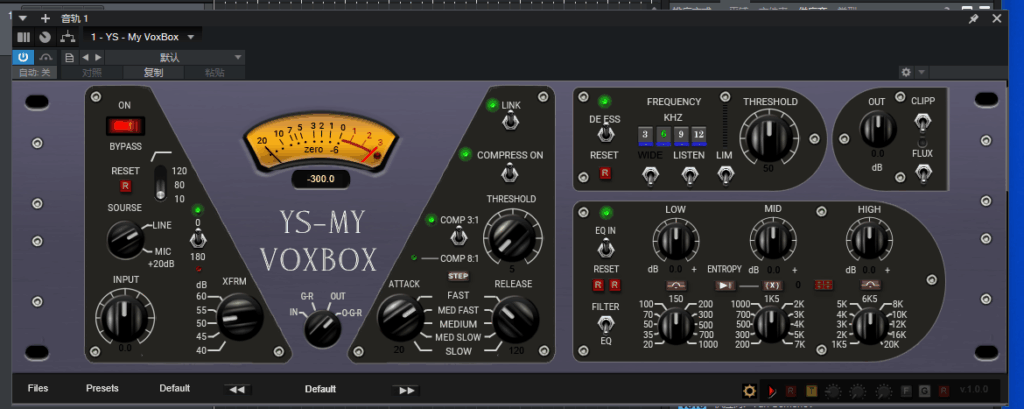Click the ENTROPY play-step button

point(725,286)
